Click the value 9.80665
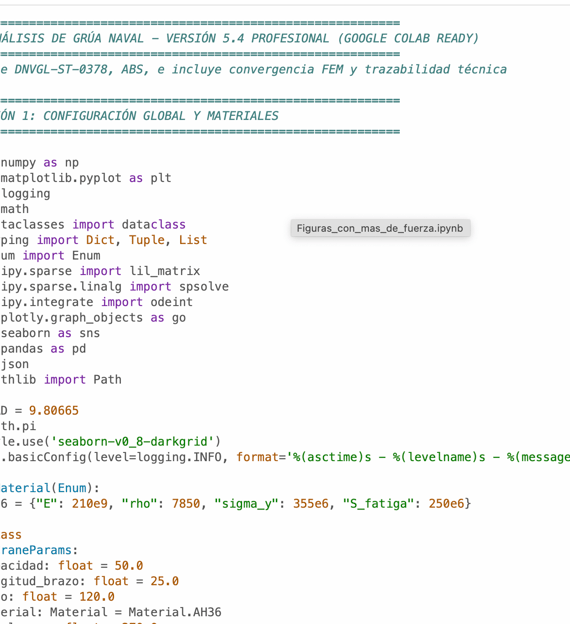The width and height of the screenshot is (570, 624). click(x=54, y=411)
